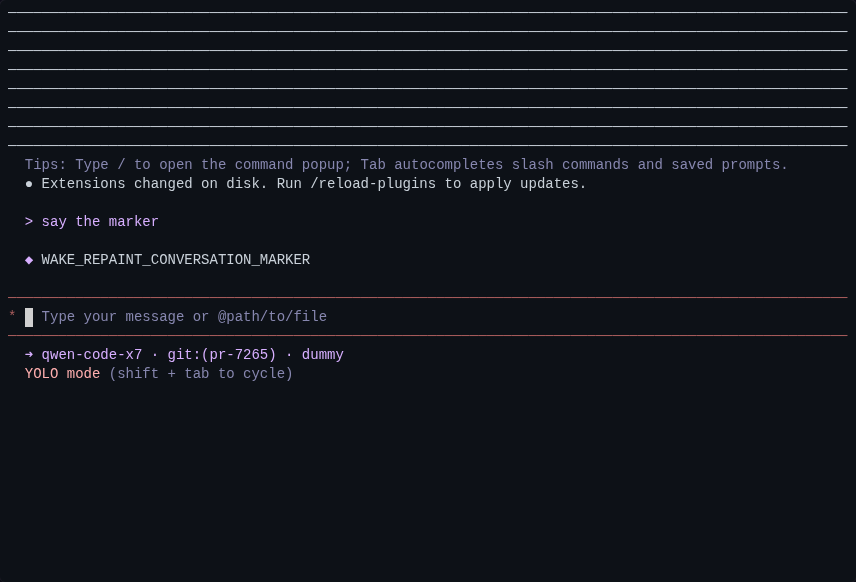Click the git:(pr-7265) branch label
This screenshot has width=856, height=582.
[x=222, y=355]
